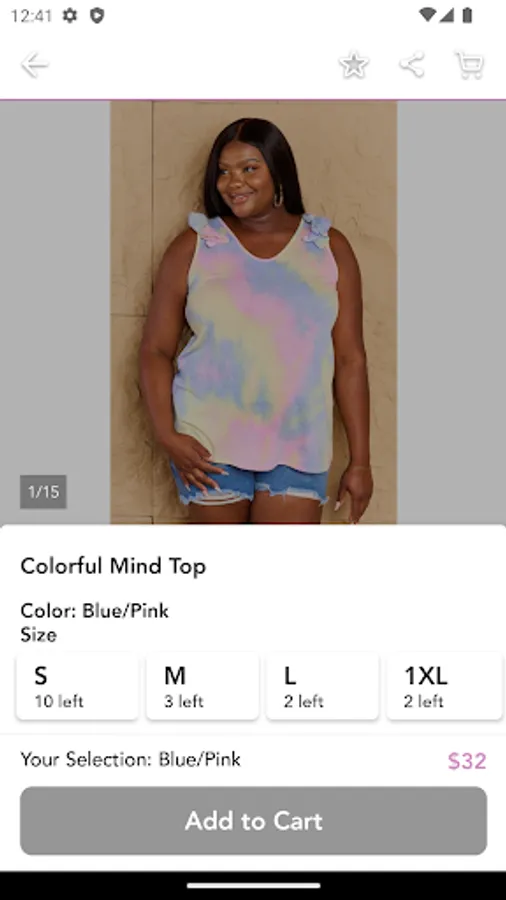Favorite this top with the star icon
Screen dimensions: 506x900
pyautogui.click(x=354, y=65)
